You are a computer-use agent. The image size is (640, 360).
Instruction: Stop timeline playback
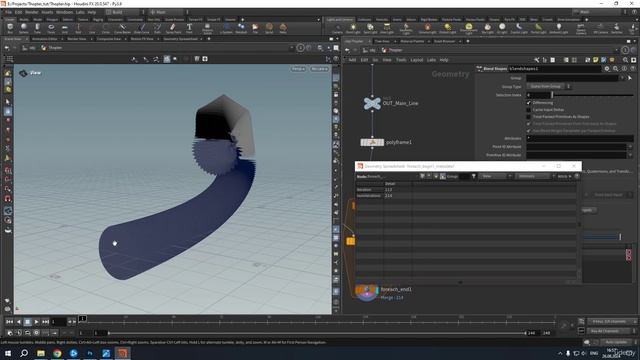point(27,322)
